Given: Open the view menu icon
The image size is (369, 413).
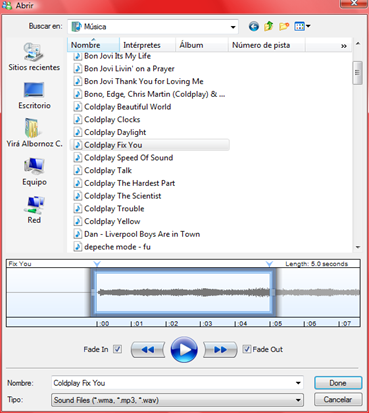Looking at the screenshot, I should click(302, 26).
